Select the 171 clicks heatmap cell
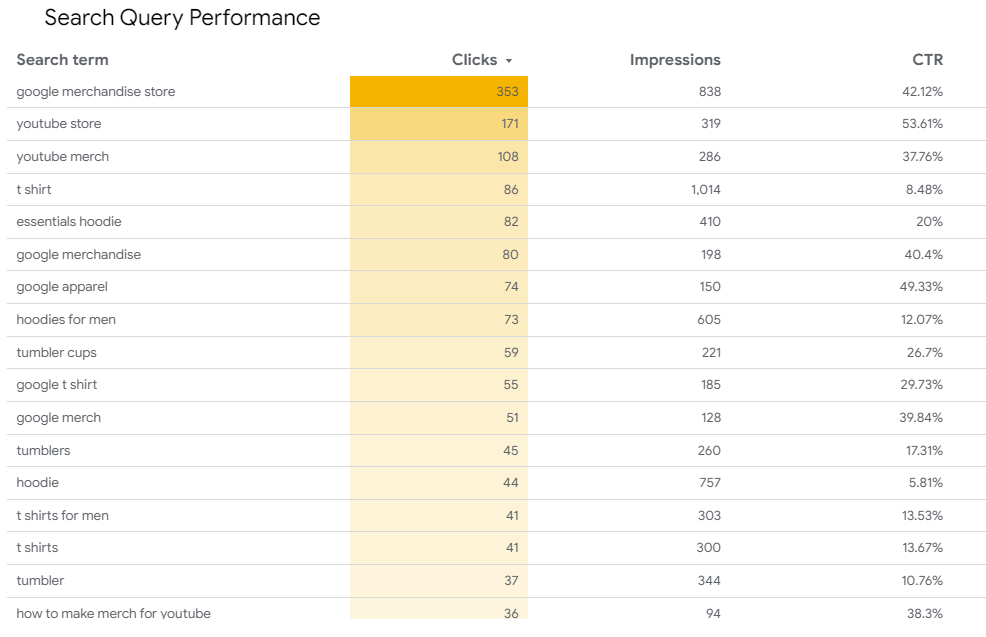Image resolution: width=986 pixels, height=637 pixels. click(x=439, y=124)
